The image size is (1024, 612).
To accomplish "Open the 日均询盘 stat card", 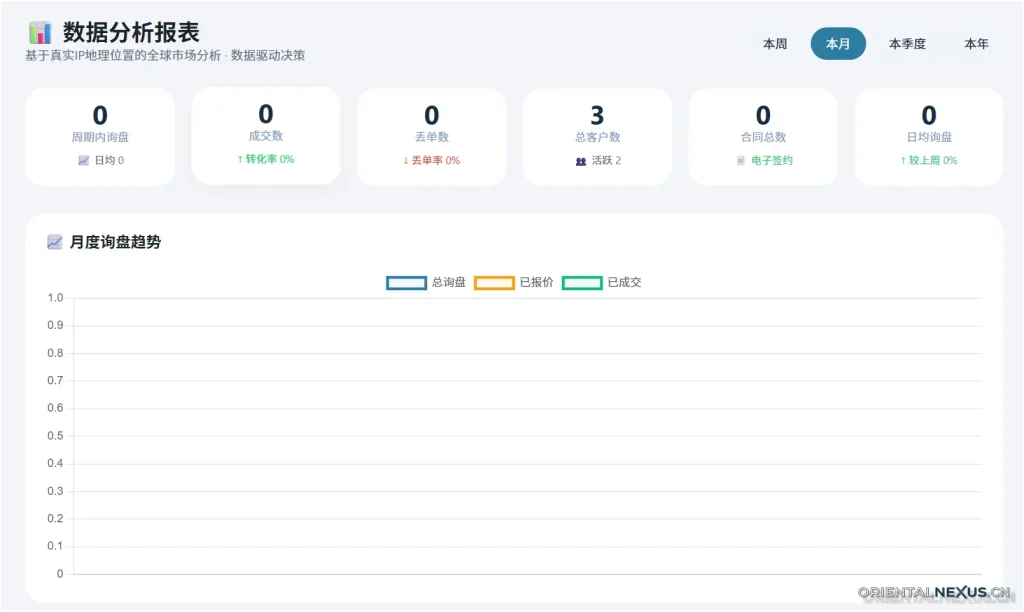I will point(929,137).
